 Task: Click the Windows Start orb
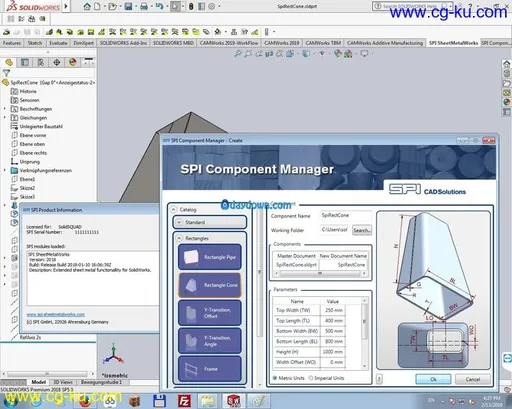11,401
